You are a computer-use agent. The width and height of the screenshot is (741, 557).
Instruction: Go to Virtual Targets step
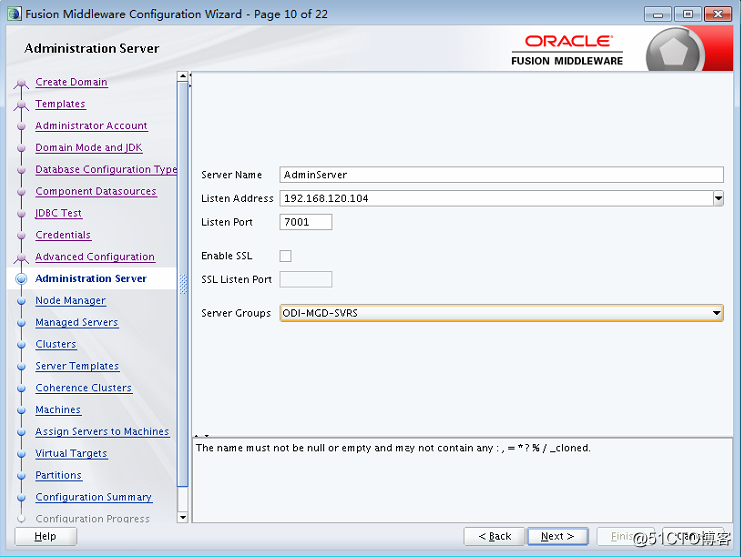tap(71, 453)
